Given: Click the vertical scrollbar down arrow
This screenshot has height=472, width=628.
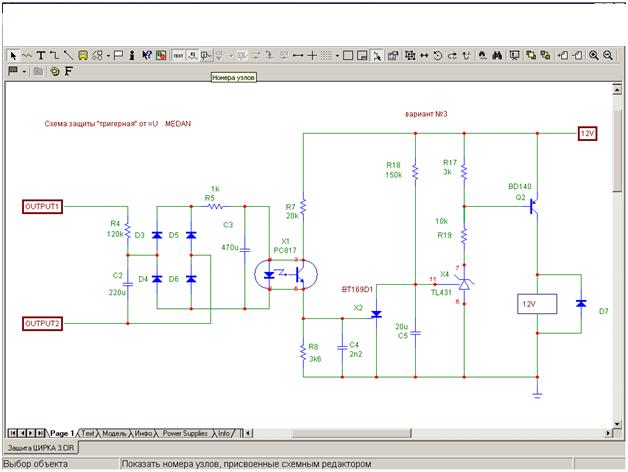Looking at the screenshot, I should point(617,424).
